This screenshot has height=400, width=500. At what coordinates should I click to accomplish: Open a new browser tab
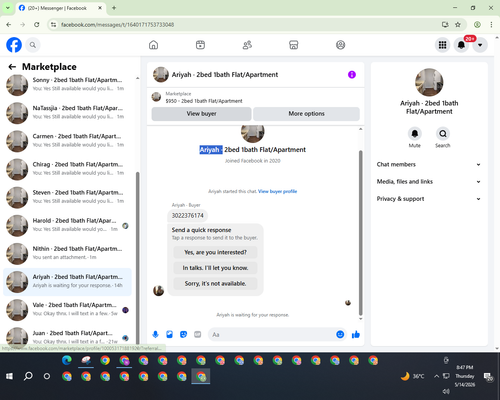point(114,8)
